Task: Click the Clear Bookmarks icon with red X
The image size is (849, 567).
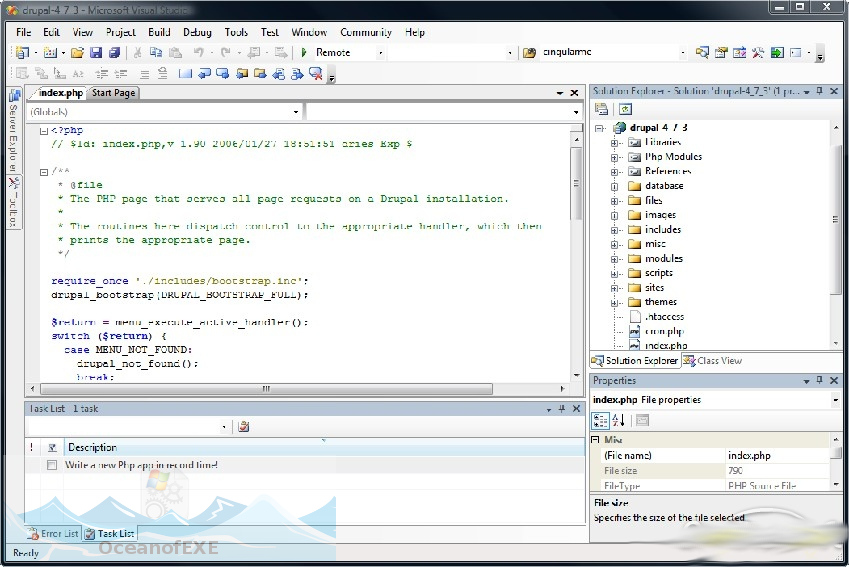Action: [316, 73]
